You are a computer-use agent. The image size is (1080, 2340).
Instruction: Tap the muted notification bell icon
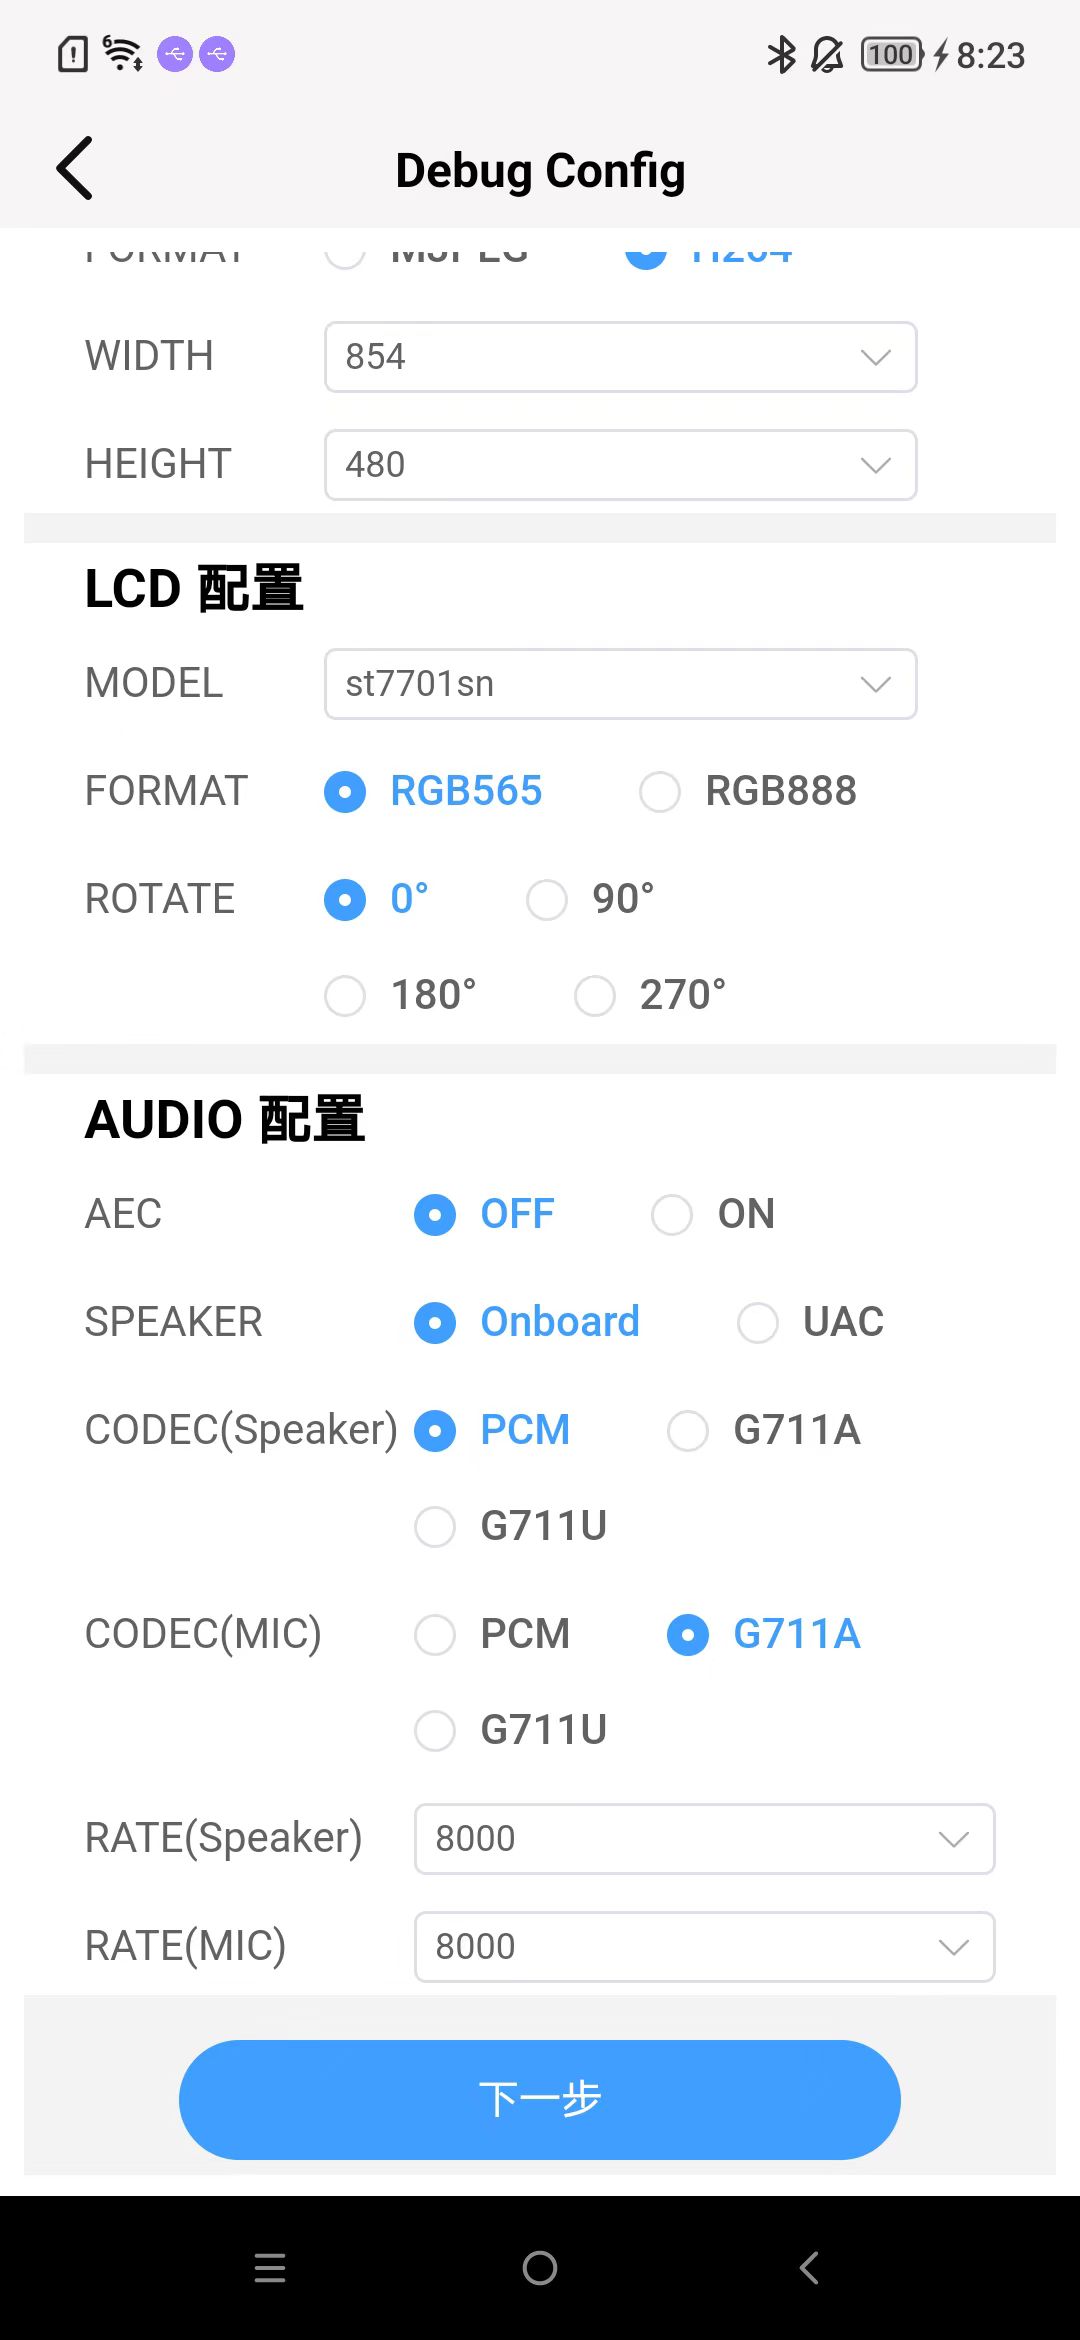(827, 55)
